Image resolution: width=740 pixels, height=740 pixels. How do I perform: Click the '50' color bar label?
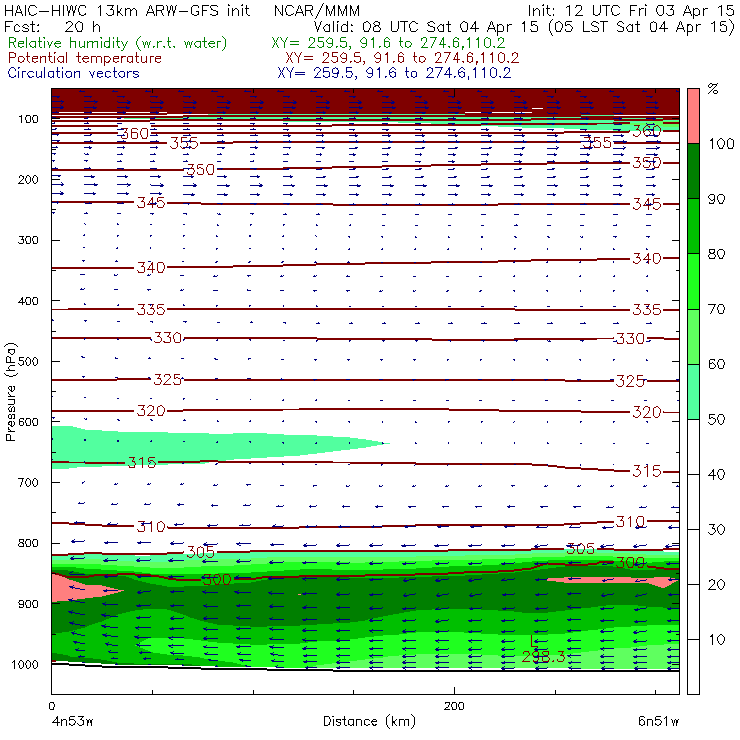[716, 420]
